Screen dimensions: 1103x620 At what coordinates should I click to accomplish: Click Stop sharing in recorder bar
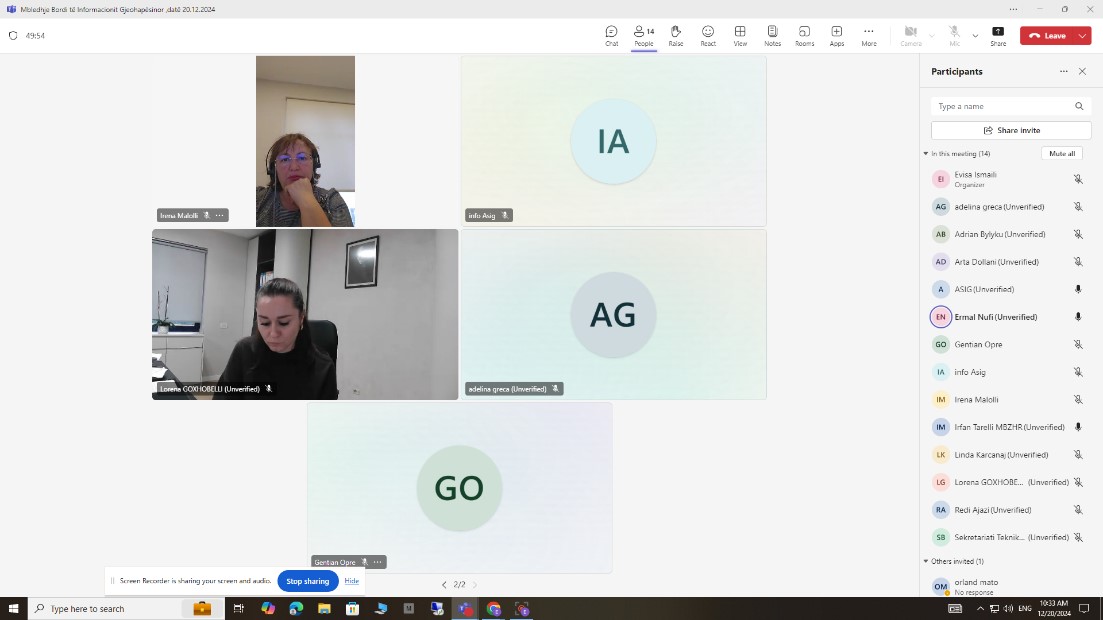pos(307,581)
